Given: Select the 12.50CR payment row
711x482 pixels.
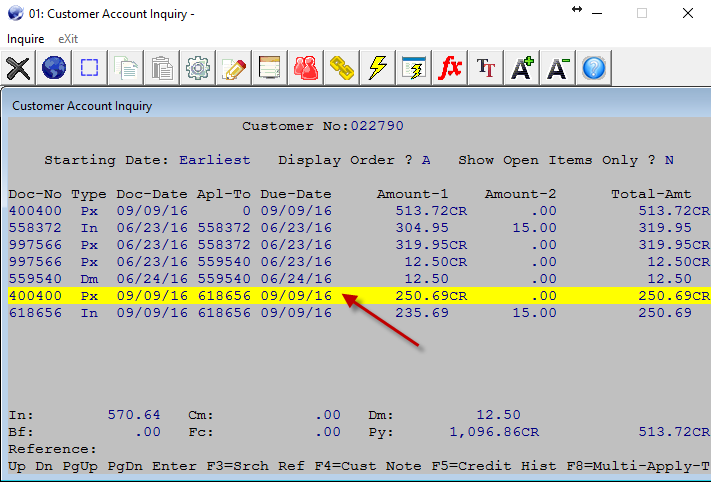Looking at the screenshot, I should coord(359,262).
